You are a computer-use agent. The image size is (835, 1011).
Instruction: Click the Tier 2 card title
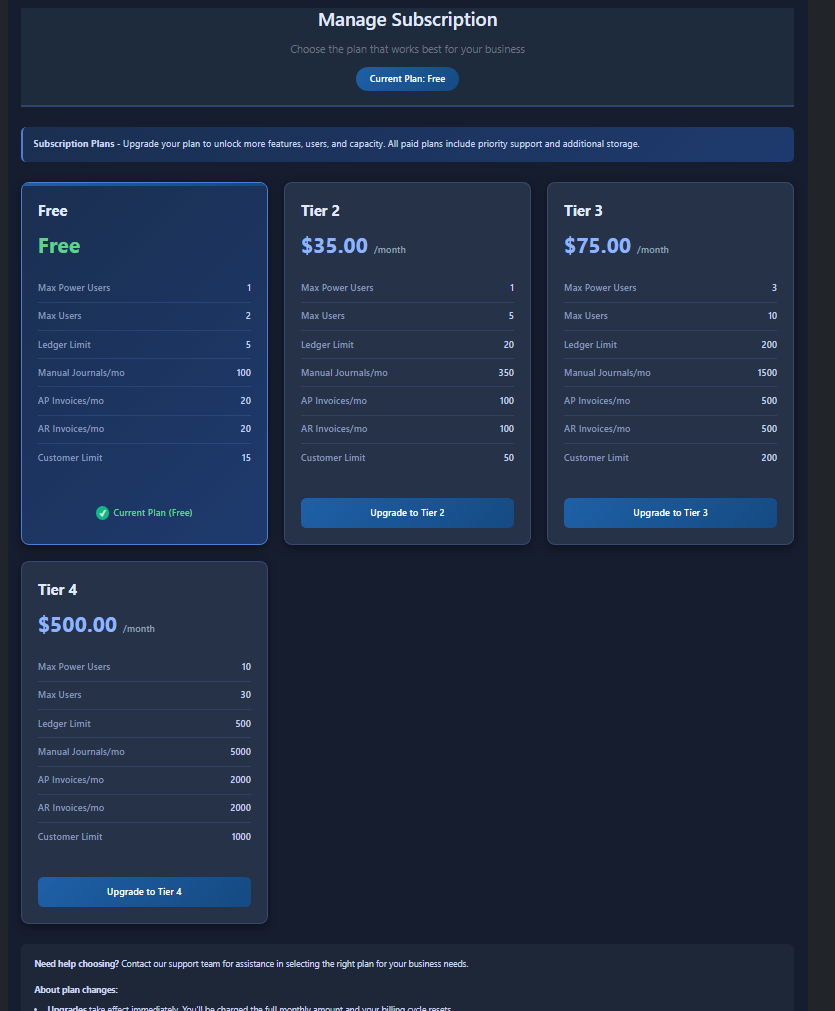click(320, 211)
